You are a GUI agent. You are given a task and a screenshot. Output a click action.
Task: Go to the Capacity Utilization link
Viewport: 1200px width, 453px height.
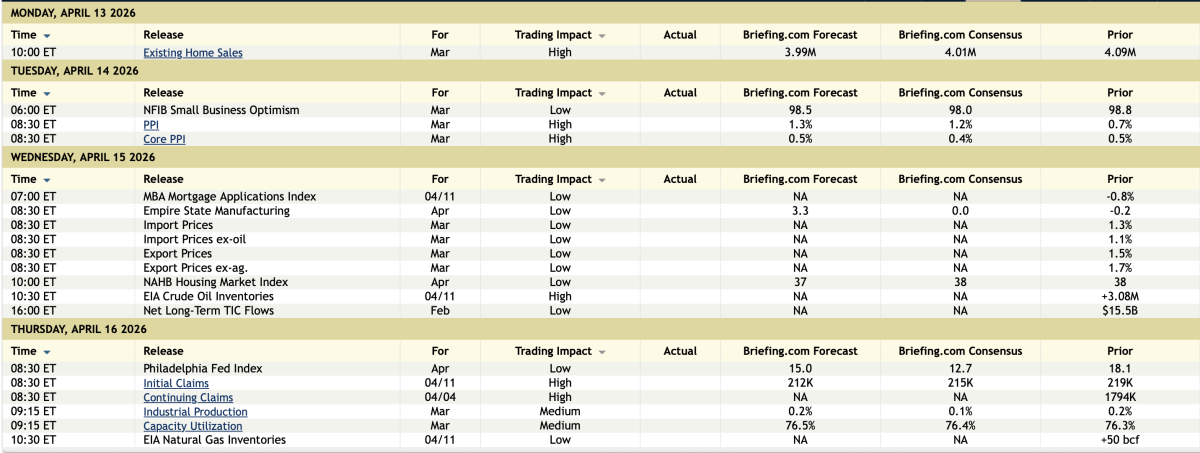coord(194,426)
